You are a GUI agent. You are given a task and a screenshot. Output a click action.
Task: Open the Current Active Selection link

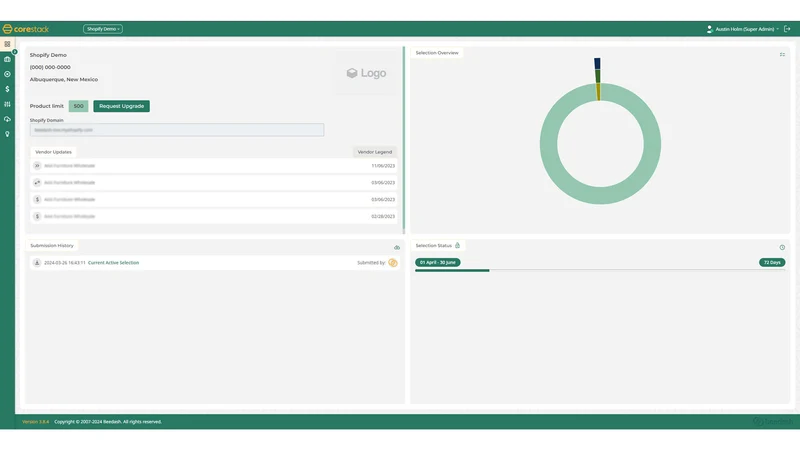[x=113, y=263]
